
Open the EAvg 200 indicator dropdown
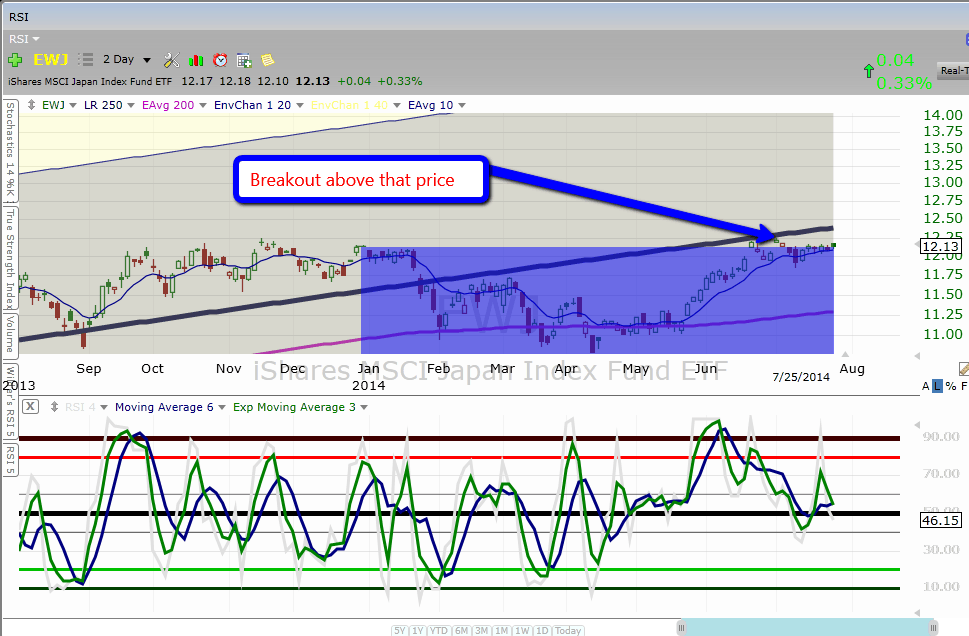pyautogui.click(x=178, y=104)
